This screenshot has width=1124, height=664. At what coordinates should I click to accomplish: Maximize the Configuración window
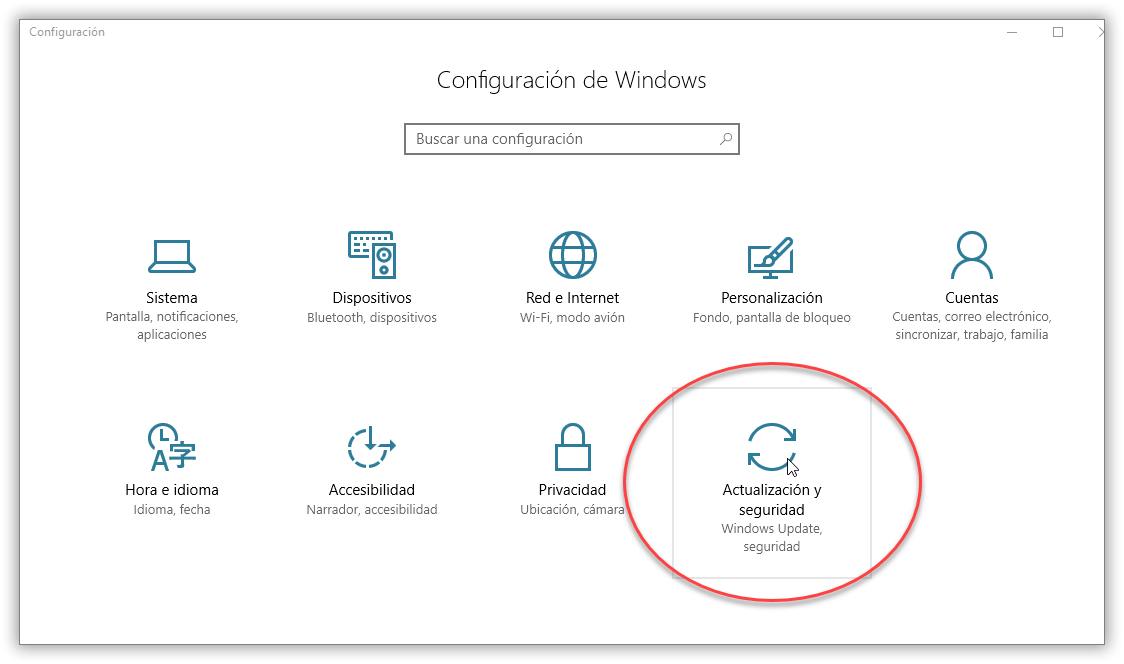[1057, 32]
